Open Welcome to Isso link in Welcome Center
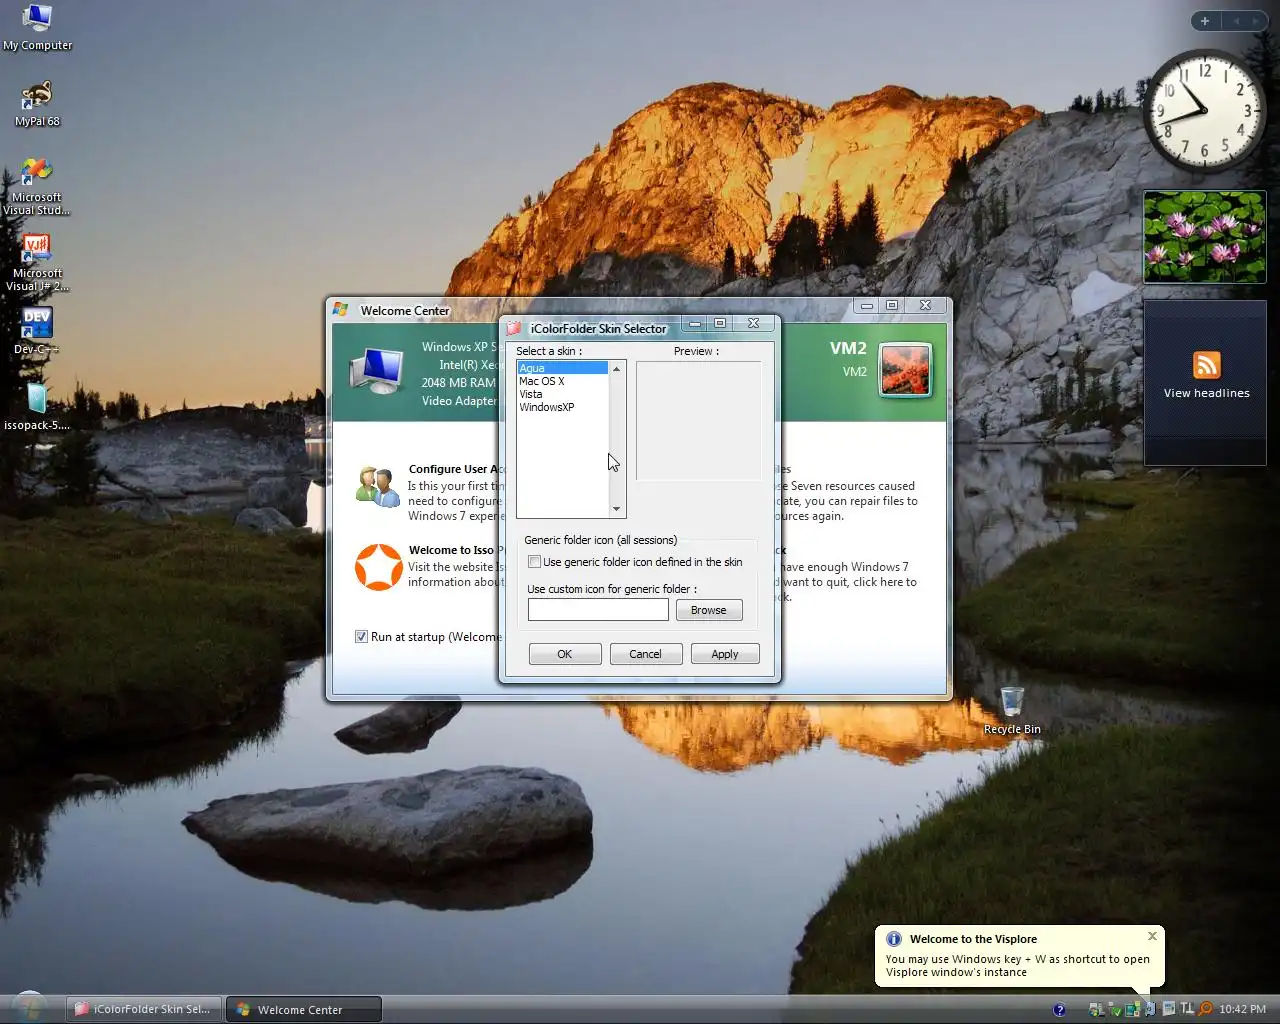1280x1024 pixels. [456, 550]
